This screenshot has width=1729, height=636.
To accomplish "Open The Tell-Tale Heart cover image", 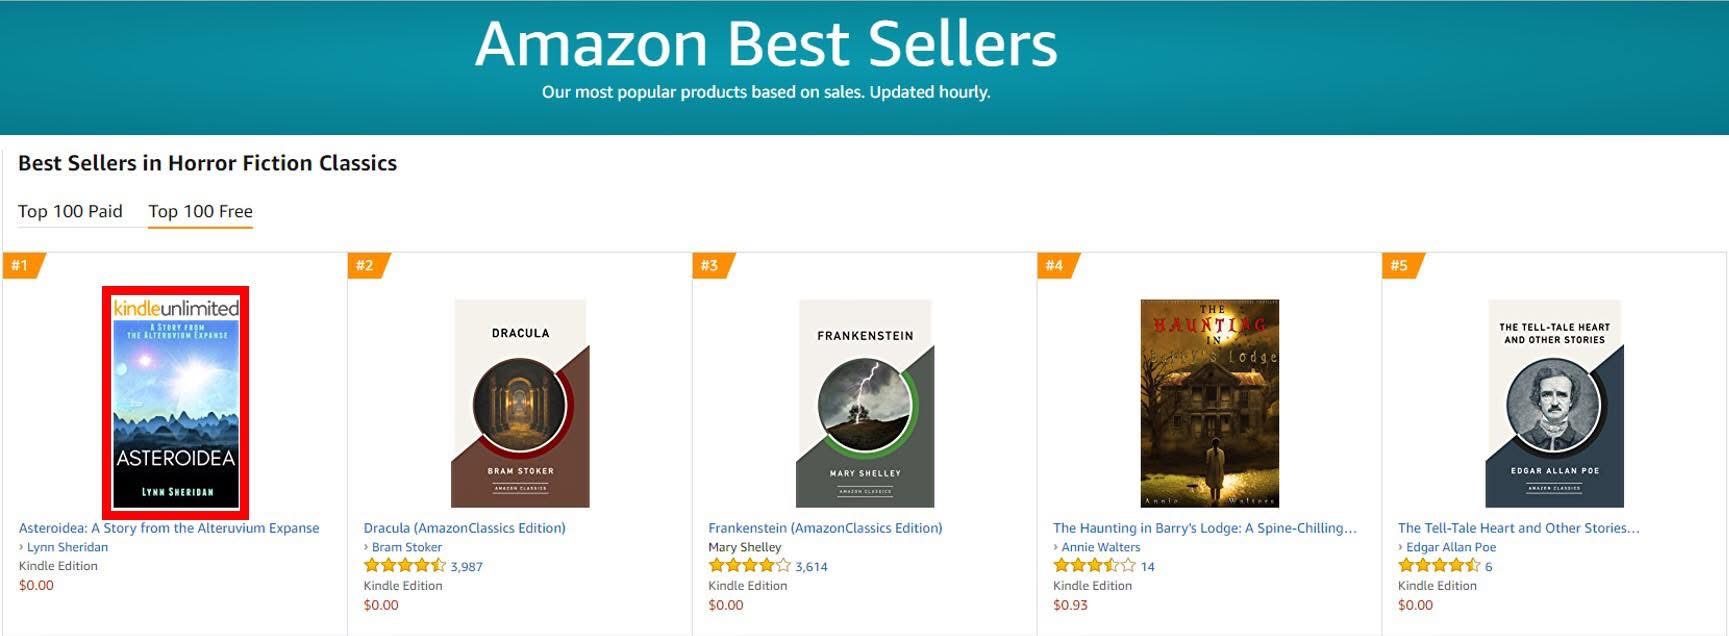I will click(1554, 403).
